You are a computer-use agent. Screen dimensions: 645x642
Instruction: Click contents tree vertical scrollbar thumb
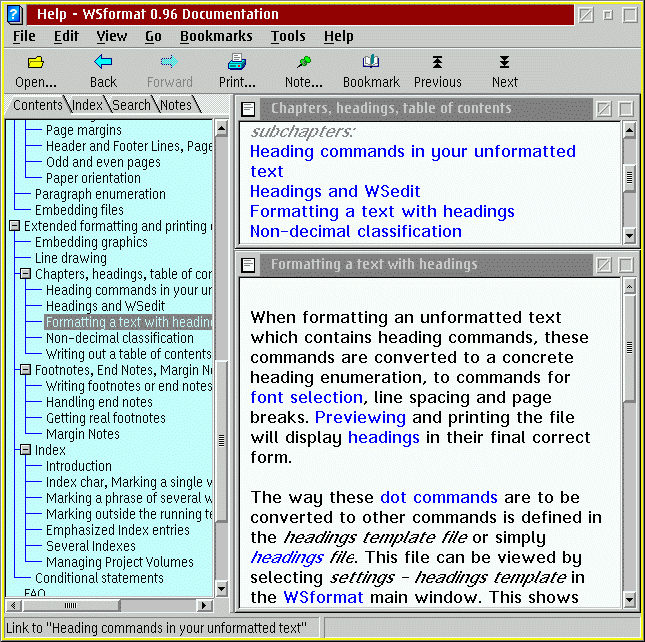[221, 440]
